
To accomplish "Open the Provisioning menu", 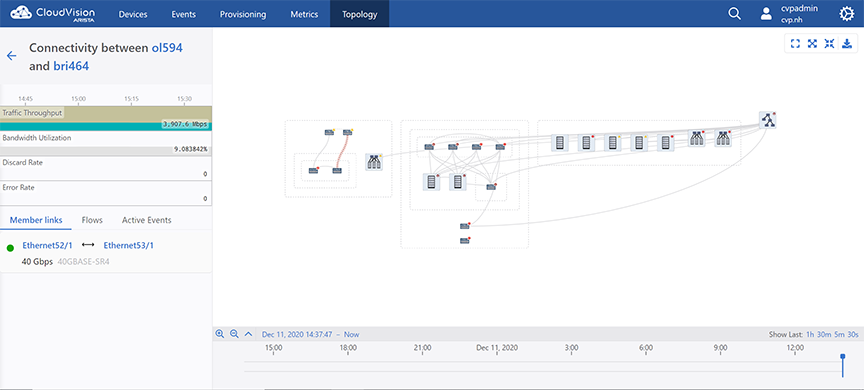I will [x=243, y=14].
